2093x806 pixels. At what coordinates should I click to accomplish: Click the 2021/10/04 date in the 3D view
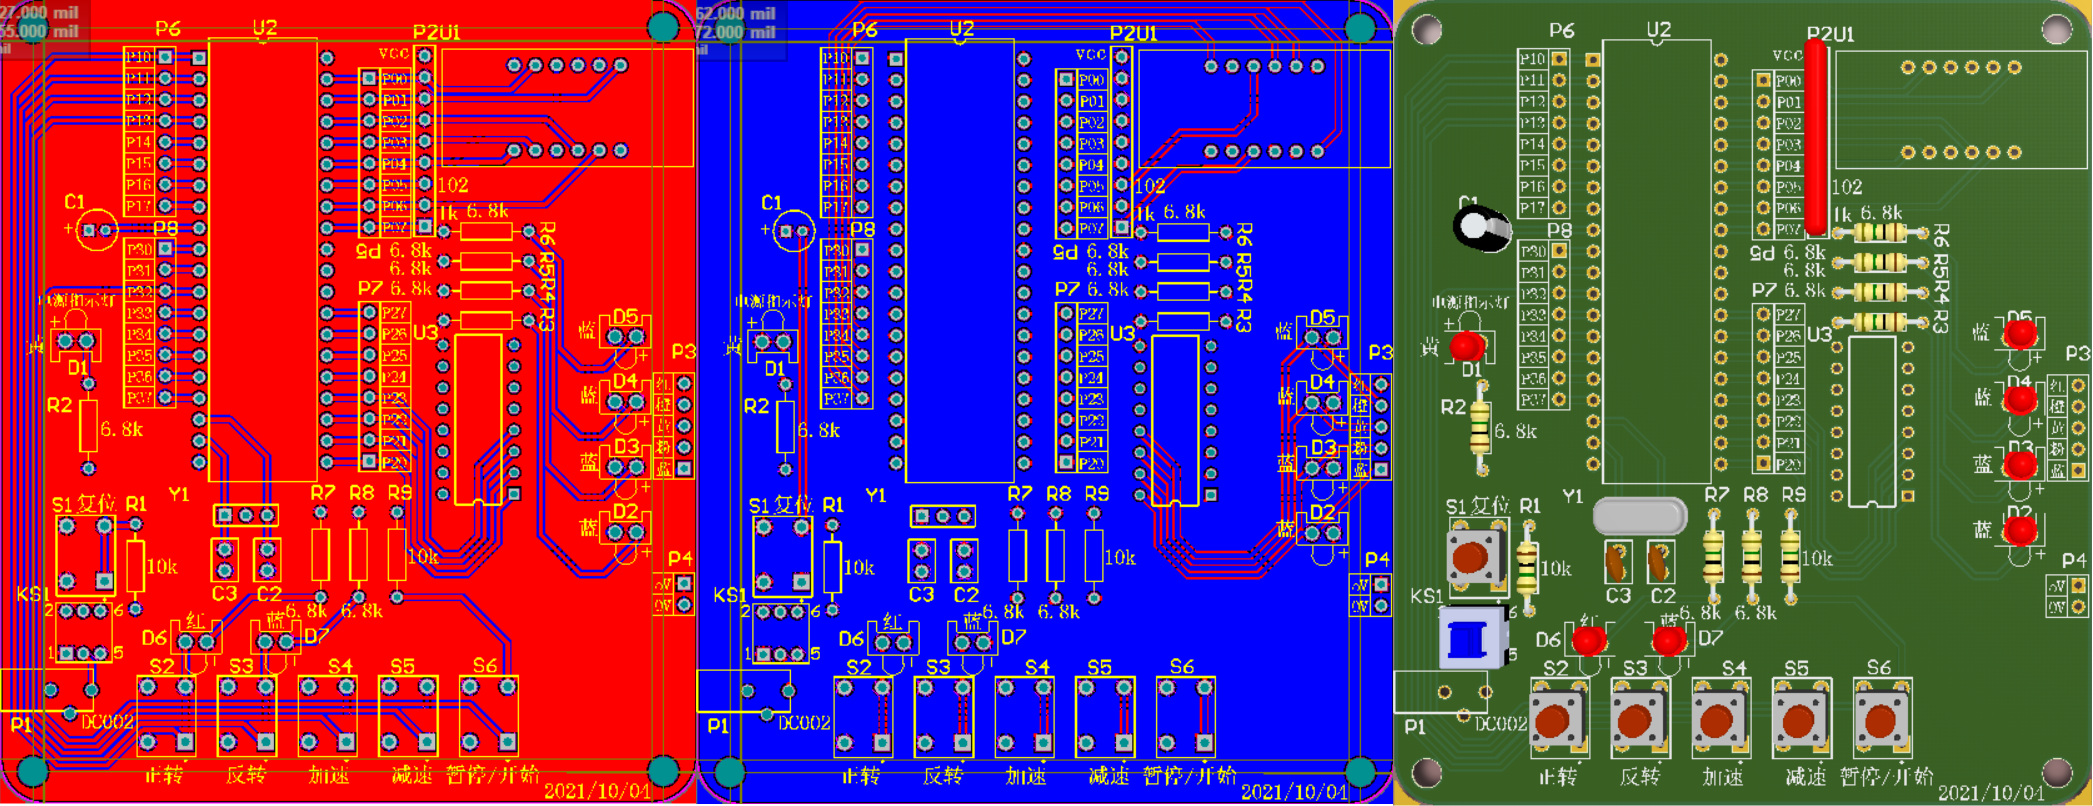(x=1991, y=793)
